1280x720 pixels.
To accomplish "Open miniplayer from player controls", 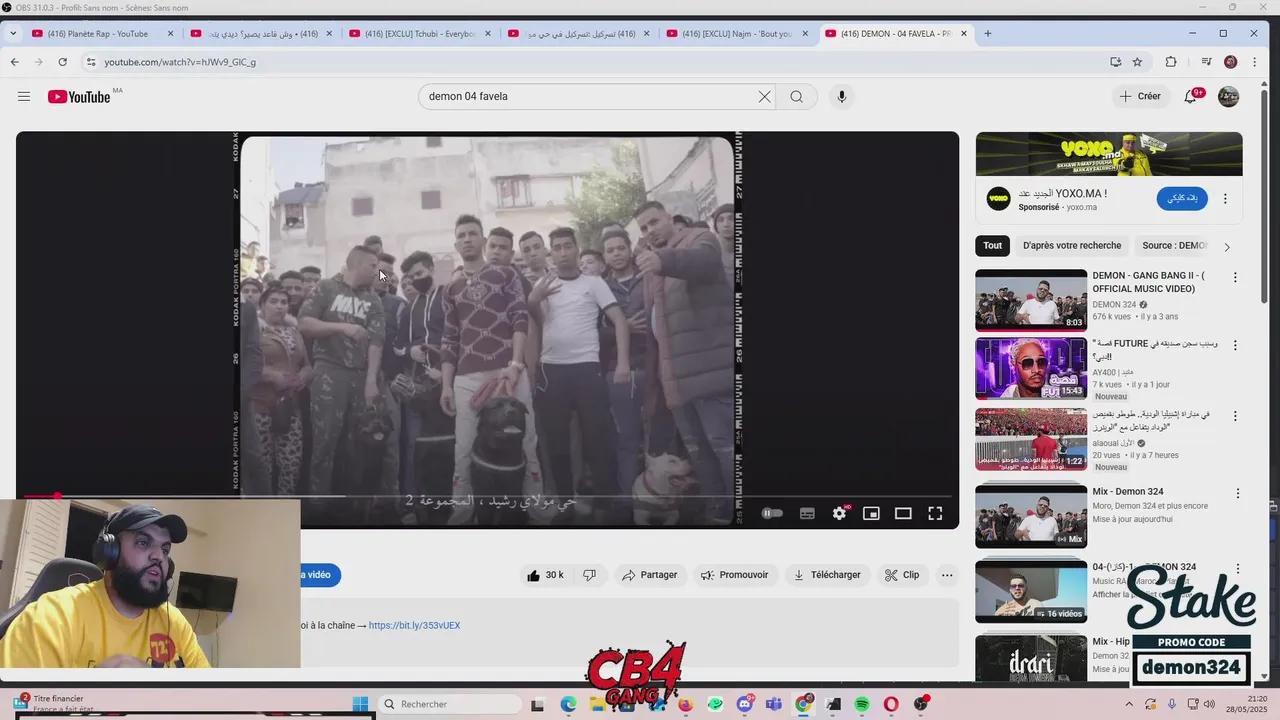I will [871, 513].
